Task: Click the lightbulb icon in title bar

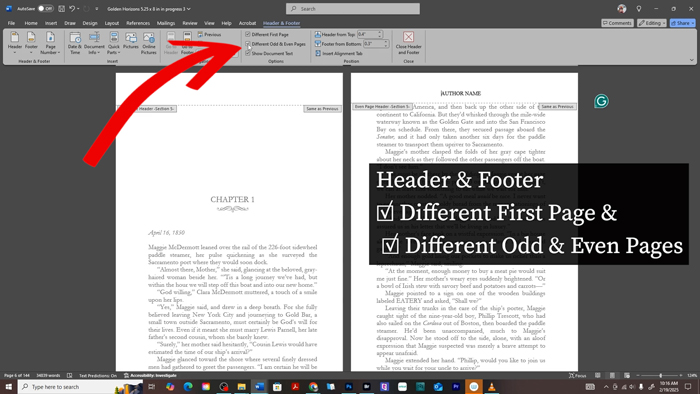Action: 639,8
